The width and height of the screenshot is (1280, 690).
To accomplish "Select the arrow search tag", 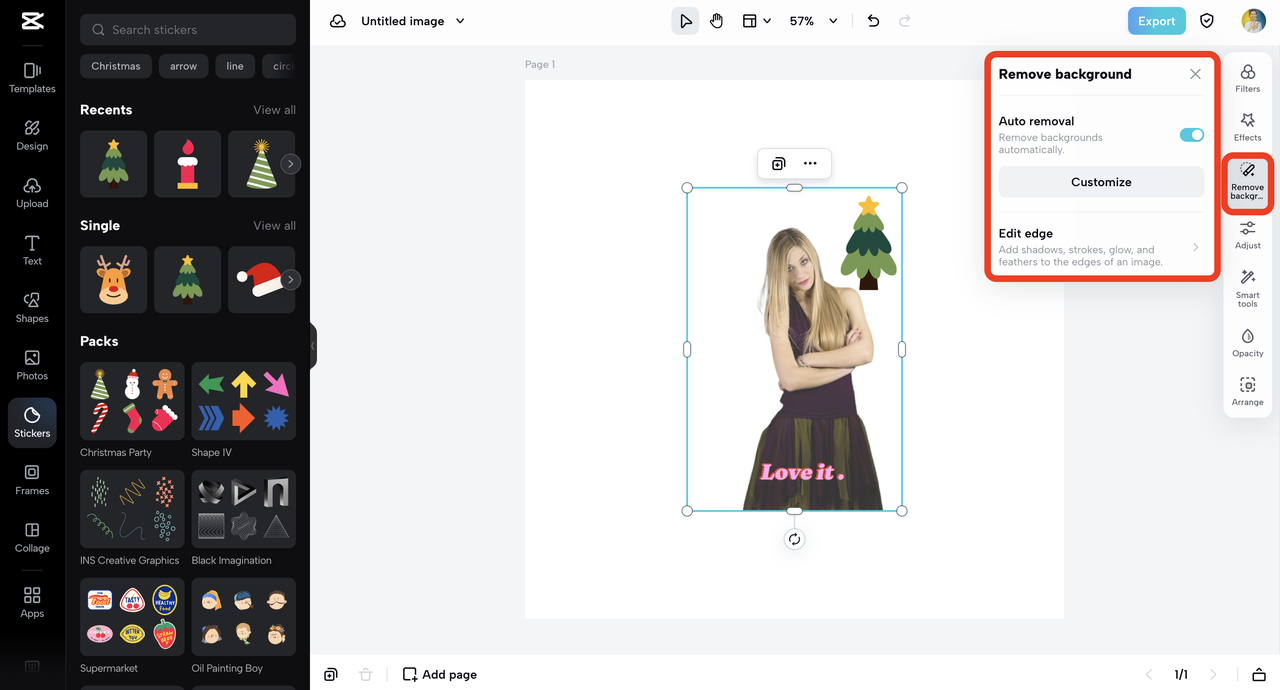I will coord(183,66).
